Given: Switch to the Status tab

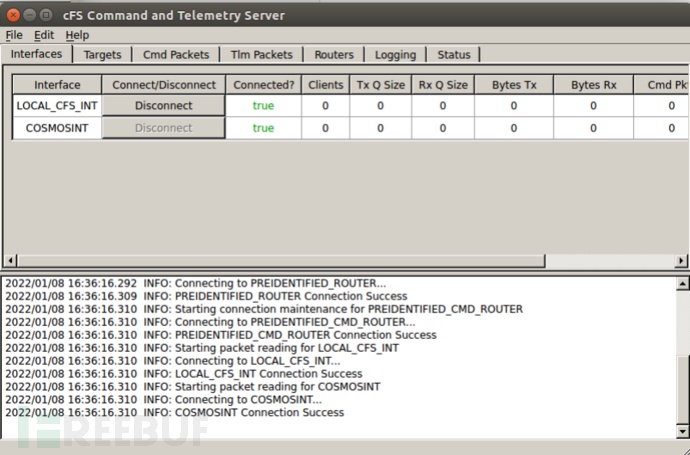Looking at the screenshot, I should pos(454,55).
